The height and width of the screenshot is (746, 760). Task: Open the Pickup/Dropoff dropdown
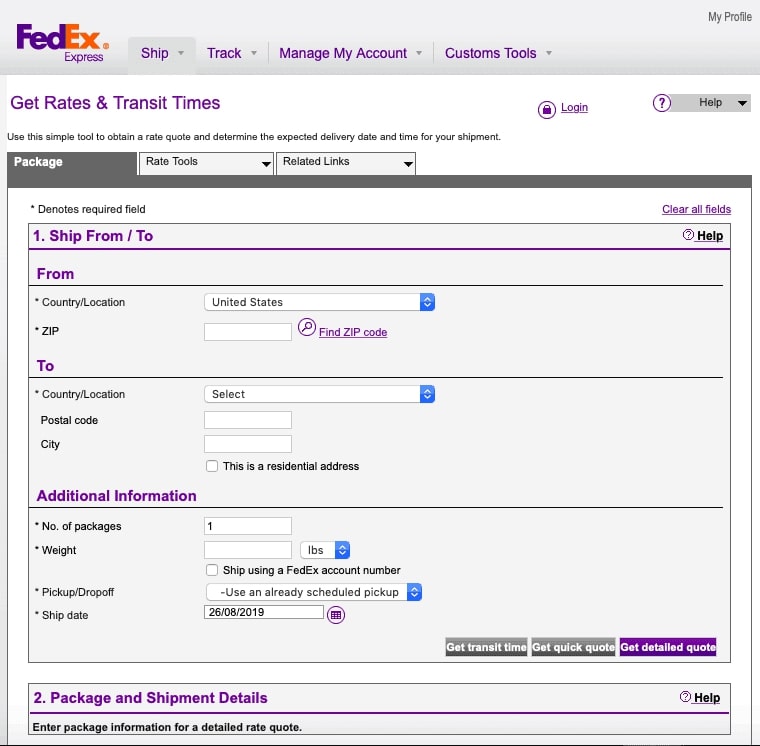pos(313,592)
